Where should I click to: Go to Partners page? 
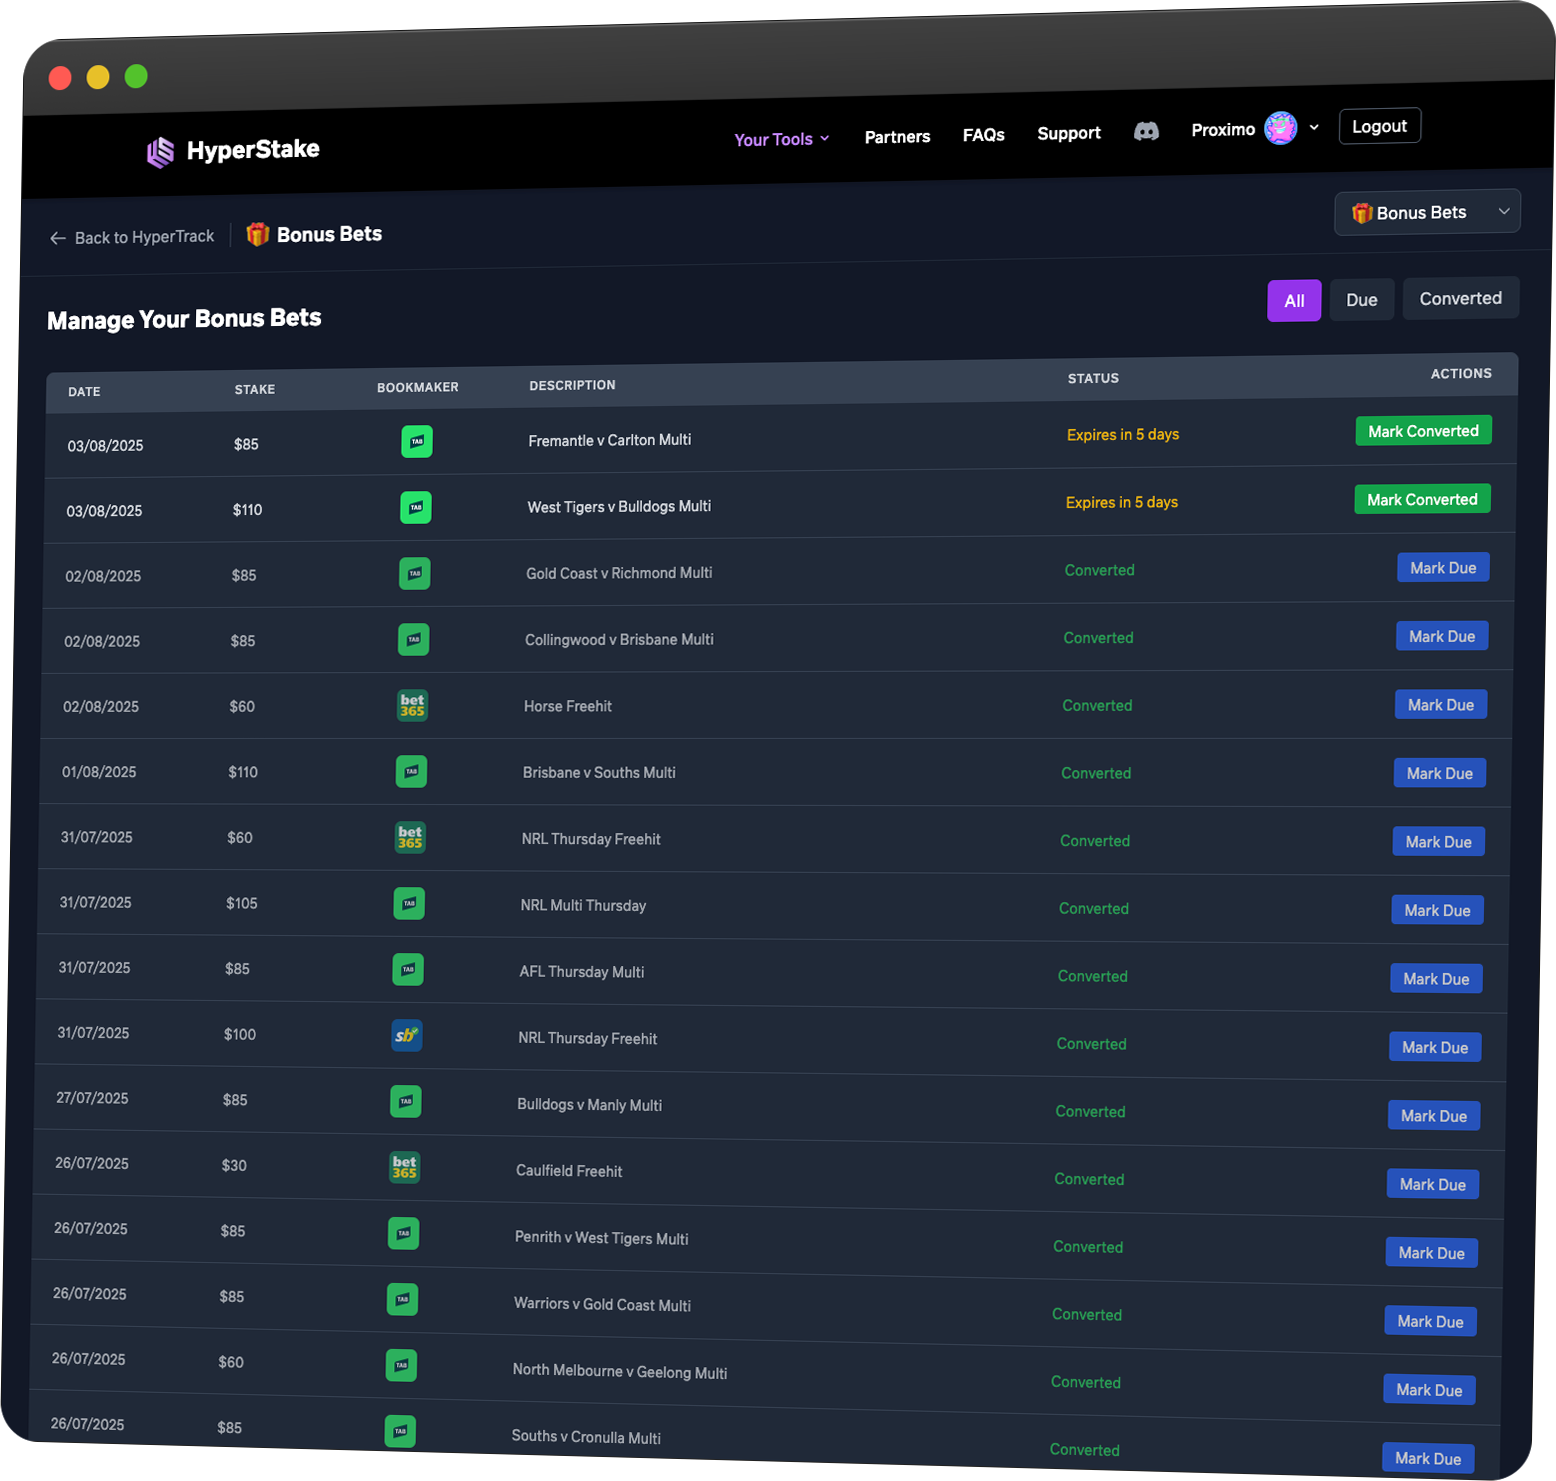coord(897,137)
